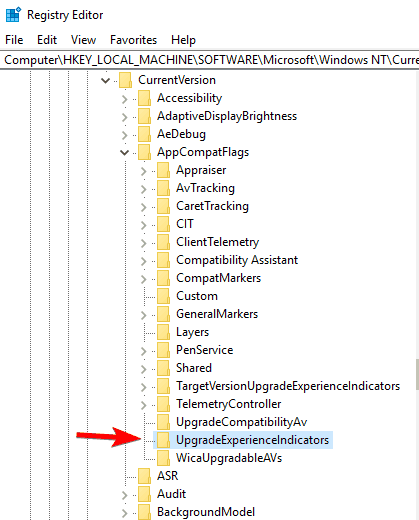The width and height of the screenshot is (419, 520).
Task: Expand the Compatibility Assistant key
Action: point(144,261)
